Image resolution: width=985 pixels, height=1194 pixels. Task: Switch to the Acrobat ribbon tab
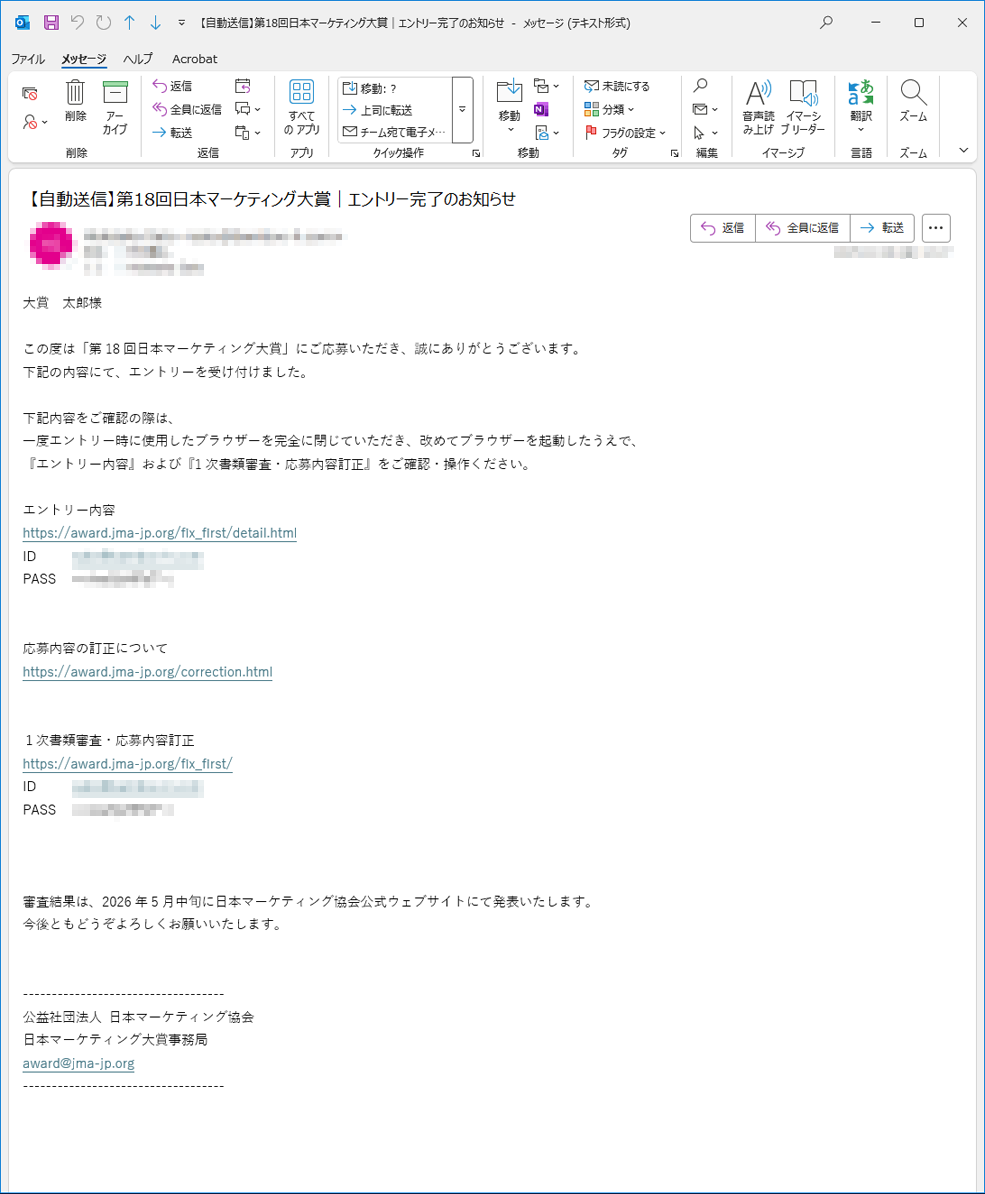pos(193,59)
